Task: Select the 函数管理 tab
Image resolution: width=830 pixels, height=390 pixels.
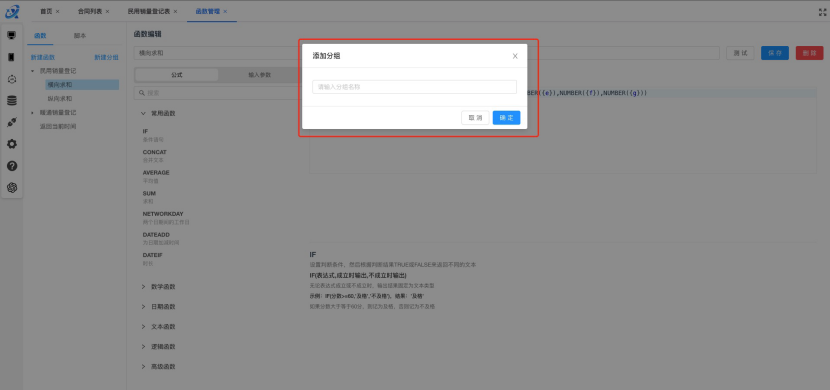Action: point(208,11)
